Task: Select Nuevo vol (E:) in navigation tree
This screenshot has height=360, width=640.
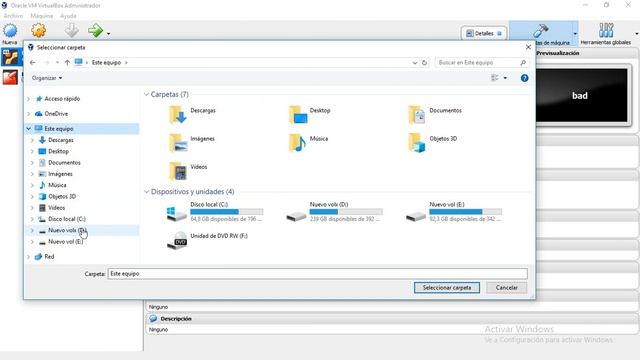Action: pos(65,242)
